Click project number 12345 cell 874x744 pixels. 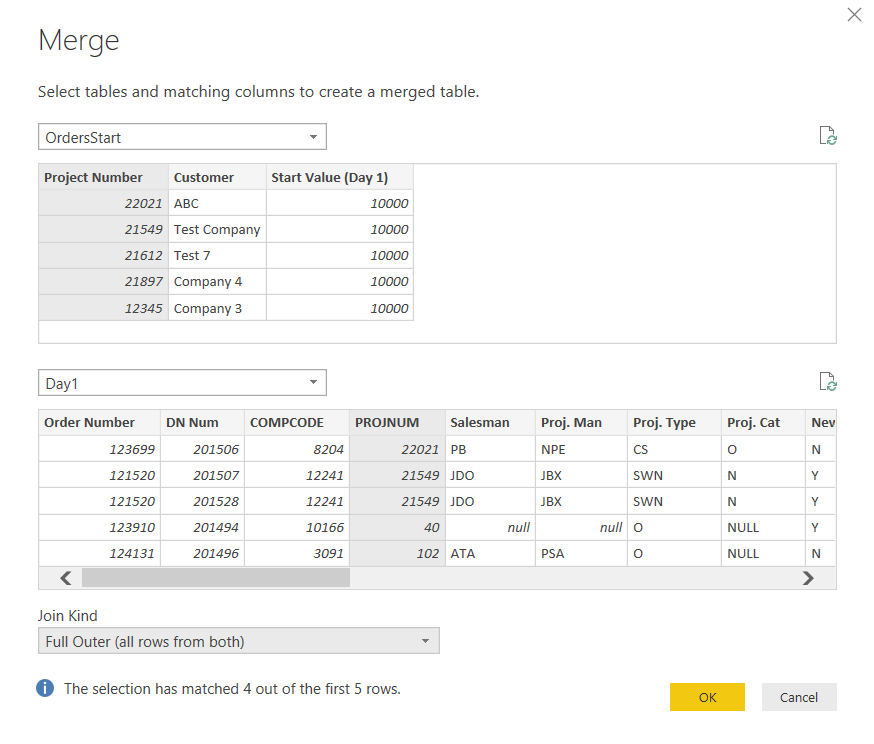click(x=104, y=308)
